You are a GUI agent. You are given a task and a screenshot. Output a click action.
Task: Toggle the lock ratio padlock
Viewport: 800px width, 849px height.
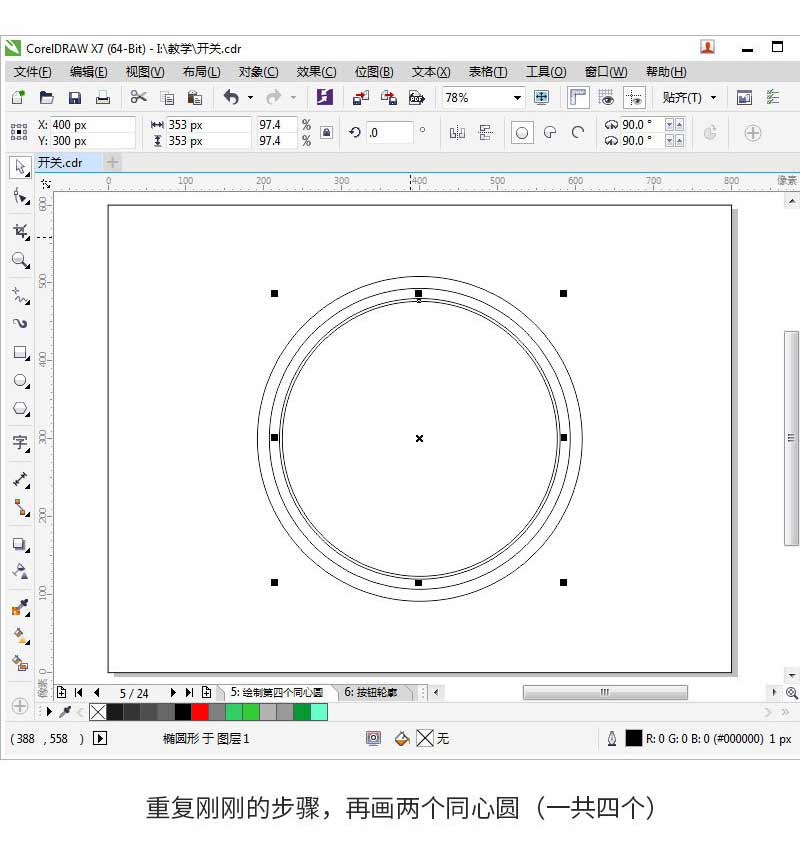click(326, 132)
